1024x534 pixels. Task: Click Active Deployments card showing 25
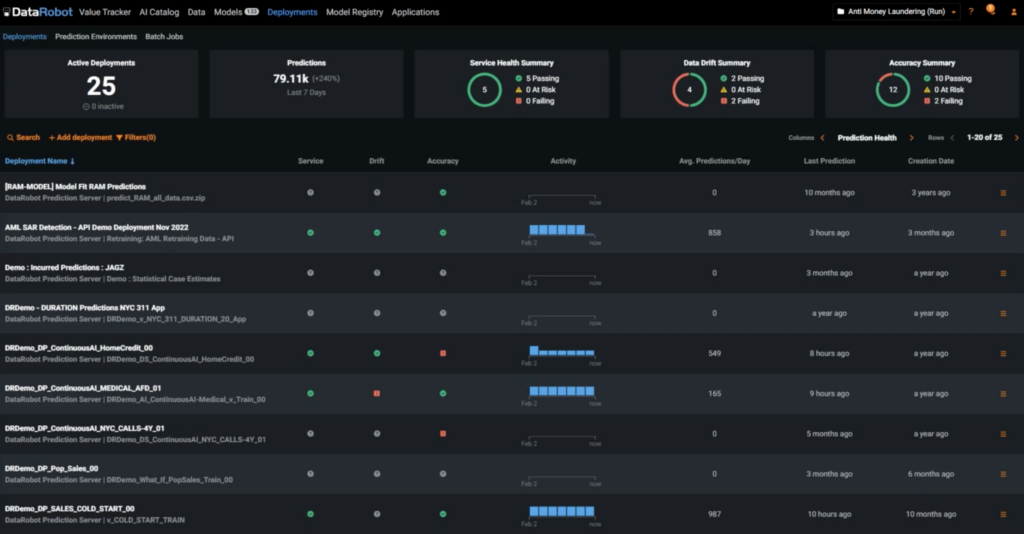tap(101, 84)
